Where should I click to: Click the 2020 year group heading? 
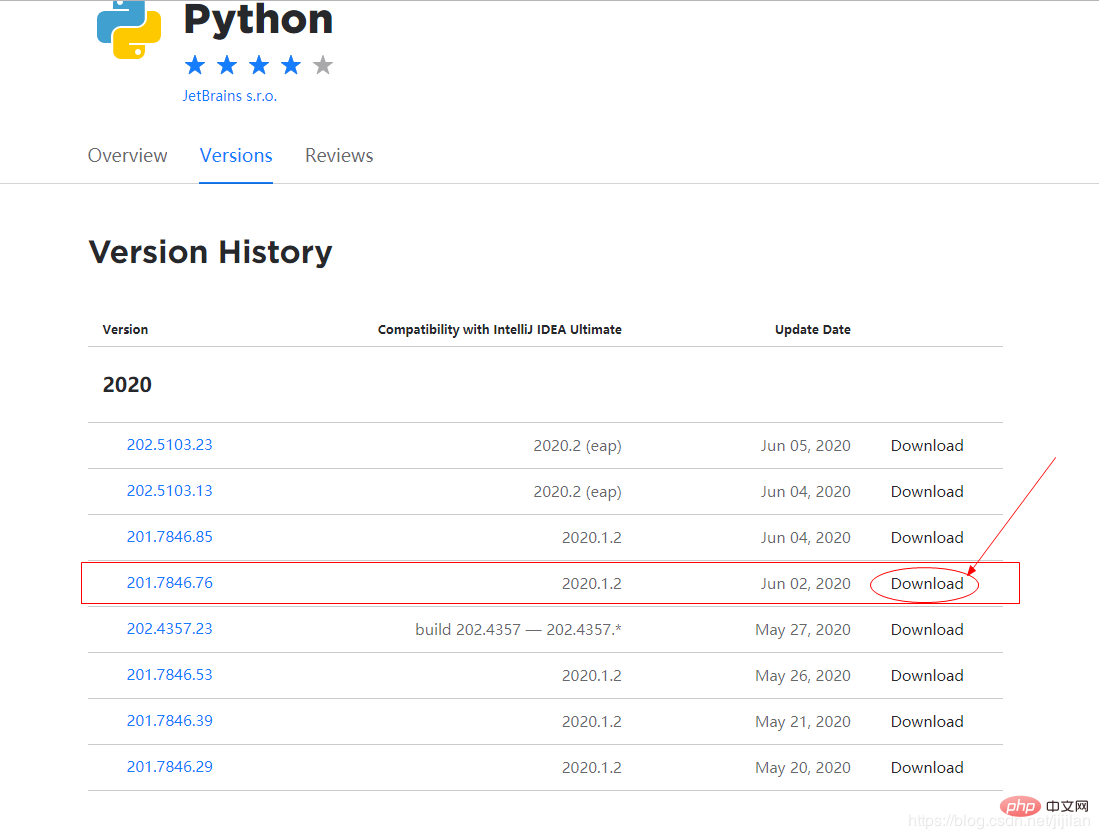tap(127, 385)
